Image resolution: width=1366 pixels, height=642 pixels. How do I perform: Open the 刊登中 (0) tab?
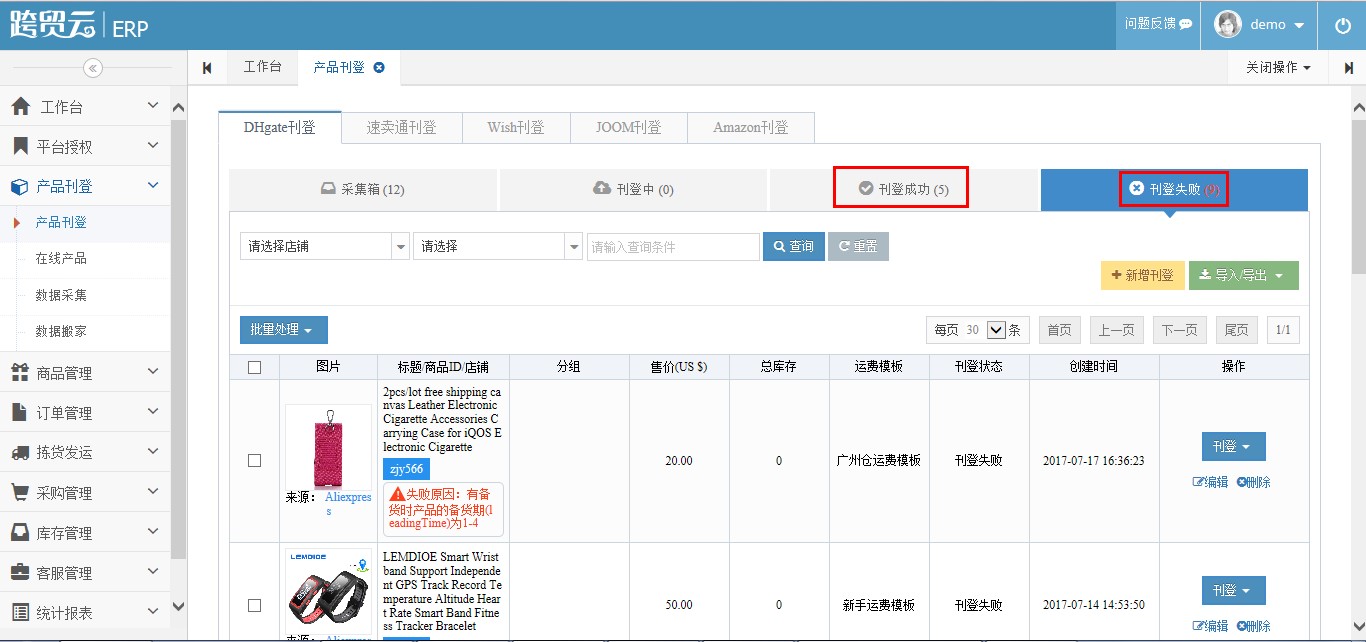pos(633,189)
